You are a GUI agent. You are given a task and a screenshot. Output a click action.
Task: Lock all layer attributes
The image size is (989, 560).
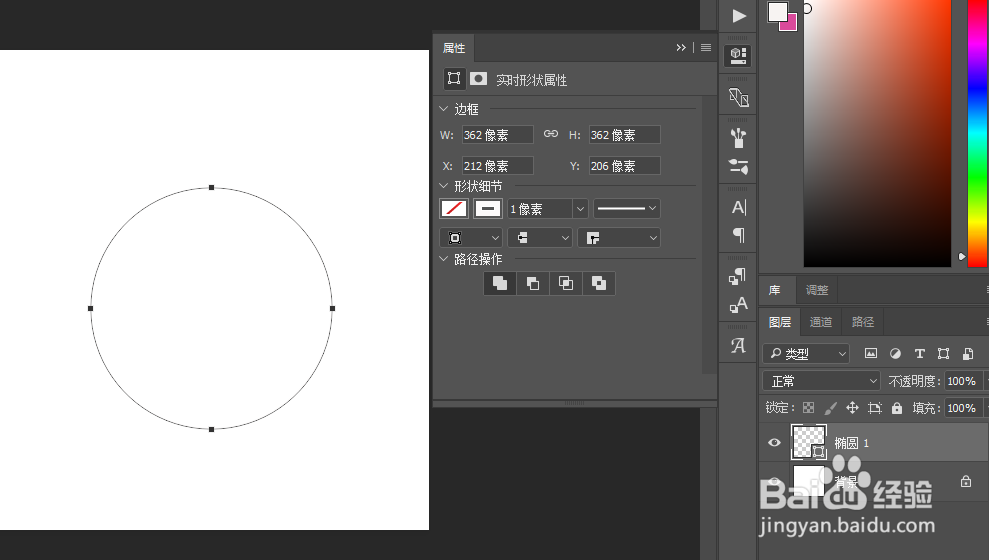coord(897,408)
